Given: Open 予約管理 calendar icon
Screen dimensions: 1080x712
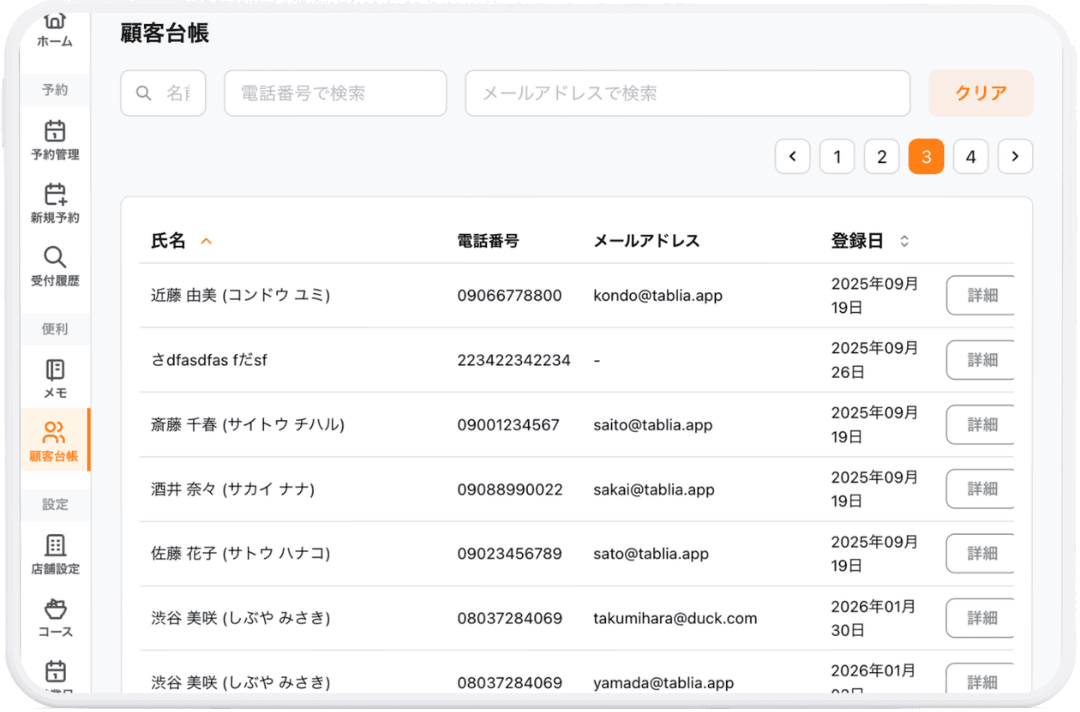Looking at the screenshot, I should [x=55, y=131].
